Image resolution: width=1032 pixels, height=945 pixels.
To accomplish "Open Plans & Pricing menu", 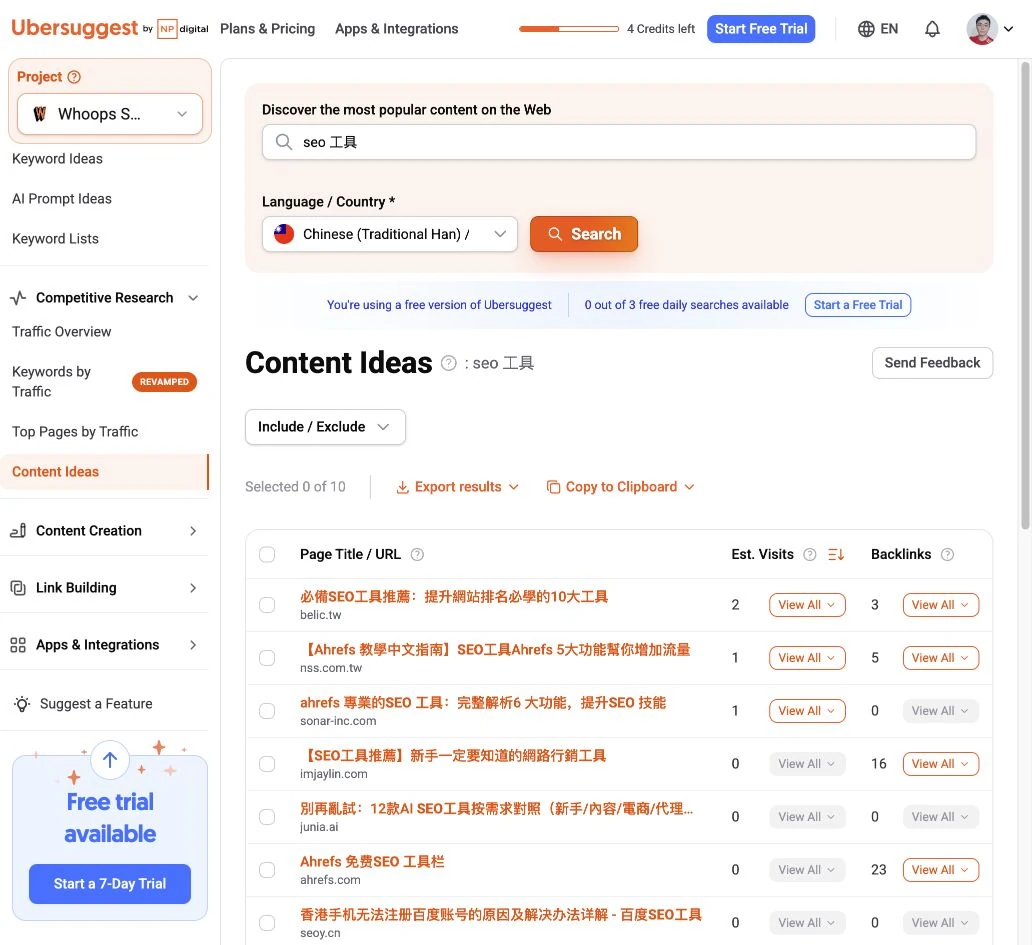I will [267, 29].
